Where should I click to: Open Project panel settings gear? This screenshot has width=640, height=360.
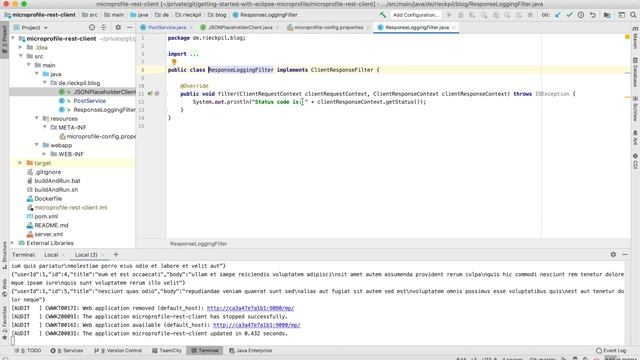118,27
